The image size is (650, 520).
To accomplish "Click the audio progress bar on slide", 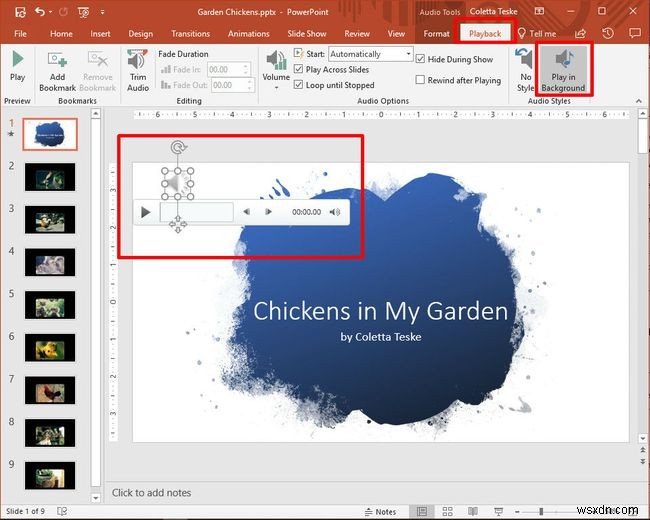I will [196, 212].
